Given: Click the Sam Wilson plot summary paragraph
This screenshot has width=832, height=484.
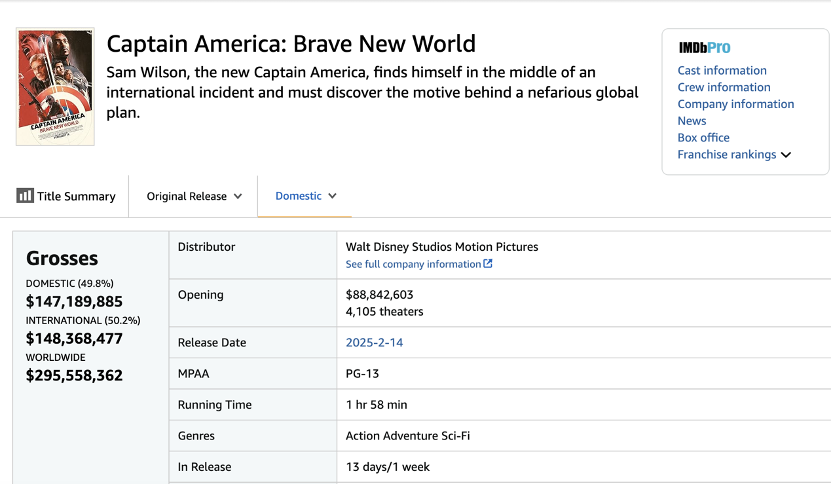Looking at the screenshot, I should tap(372, 92).
